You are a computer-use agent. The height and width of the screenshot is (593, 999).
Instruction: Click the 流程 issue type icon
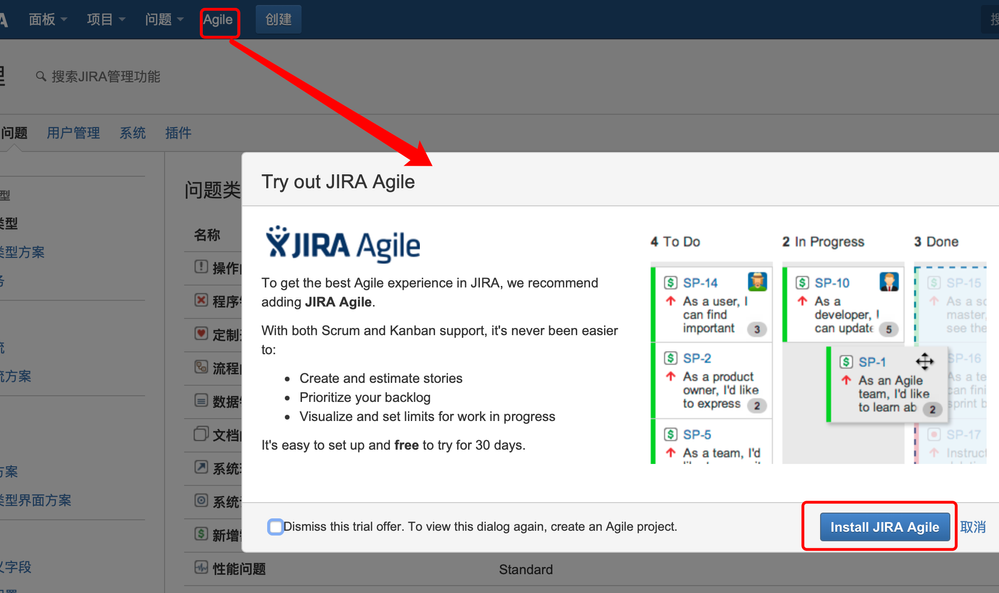[x=201, y=367]
